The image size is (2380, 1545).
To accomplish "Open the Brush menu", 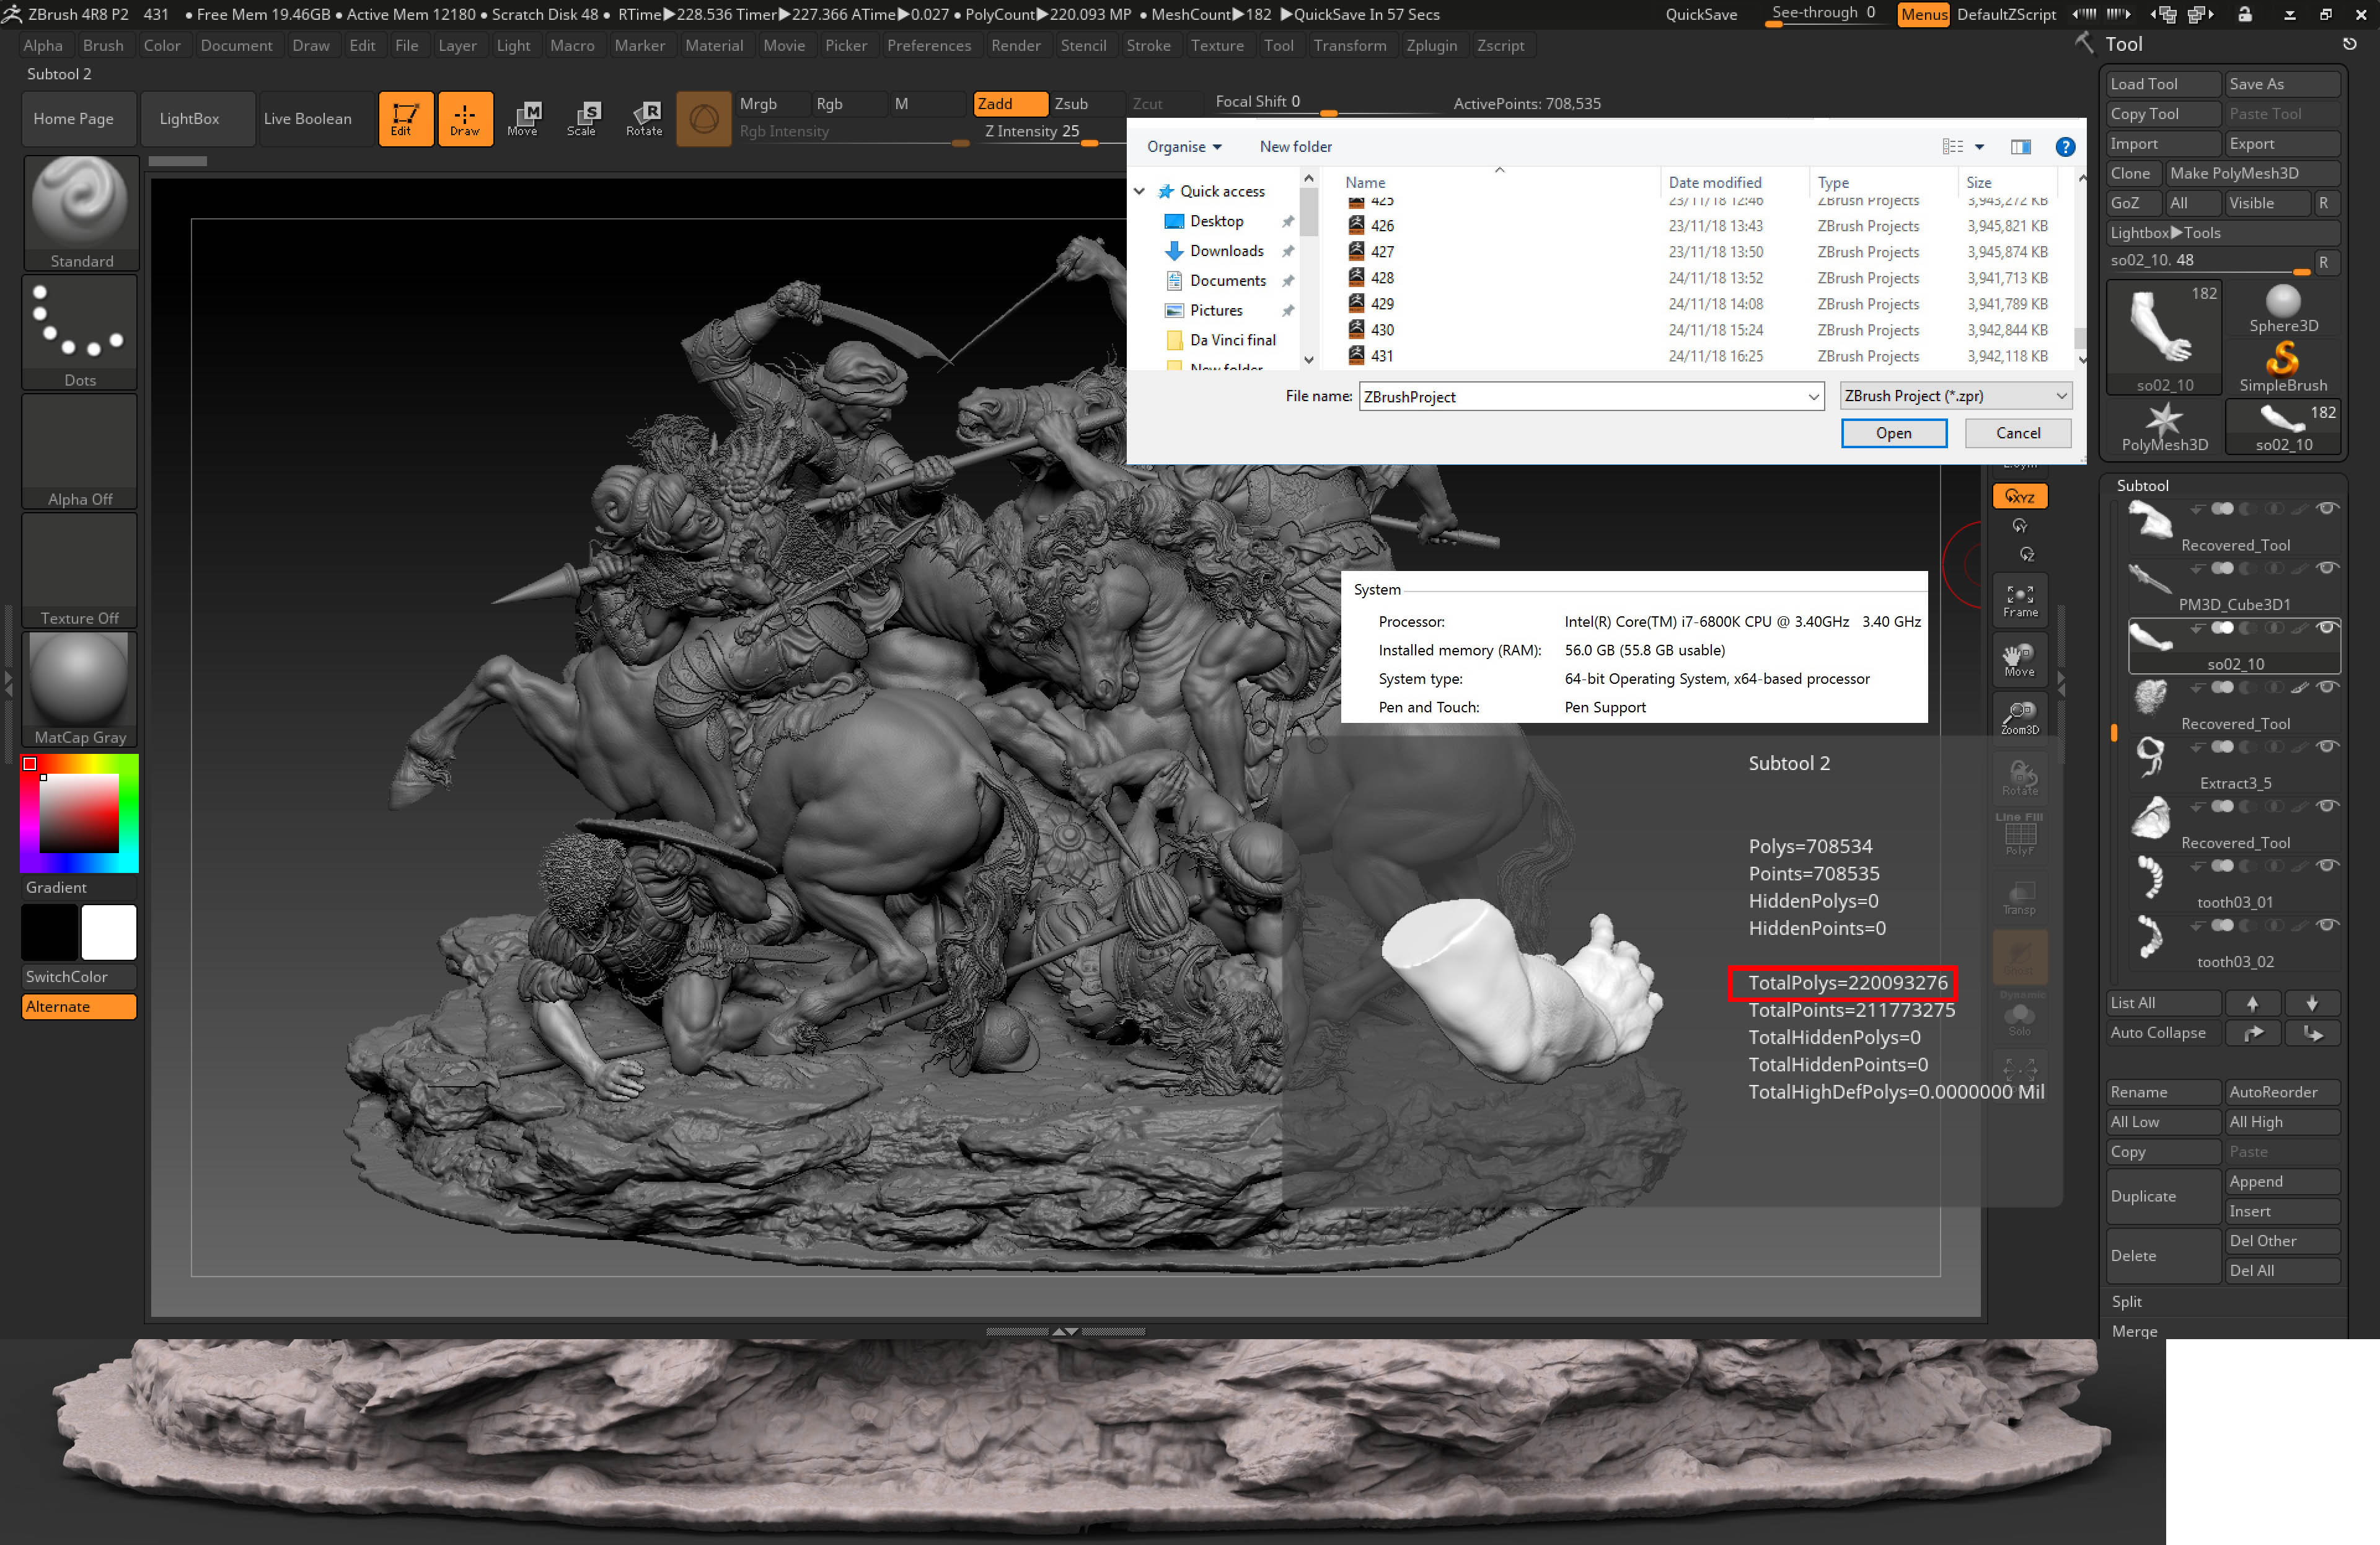I will pos(103,46).
